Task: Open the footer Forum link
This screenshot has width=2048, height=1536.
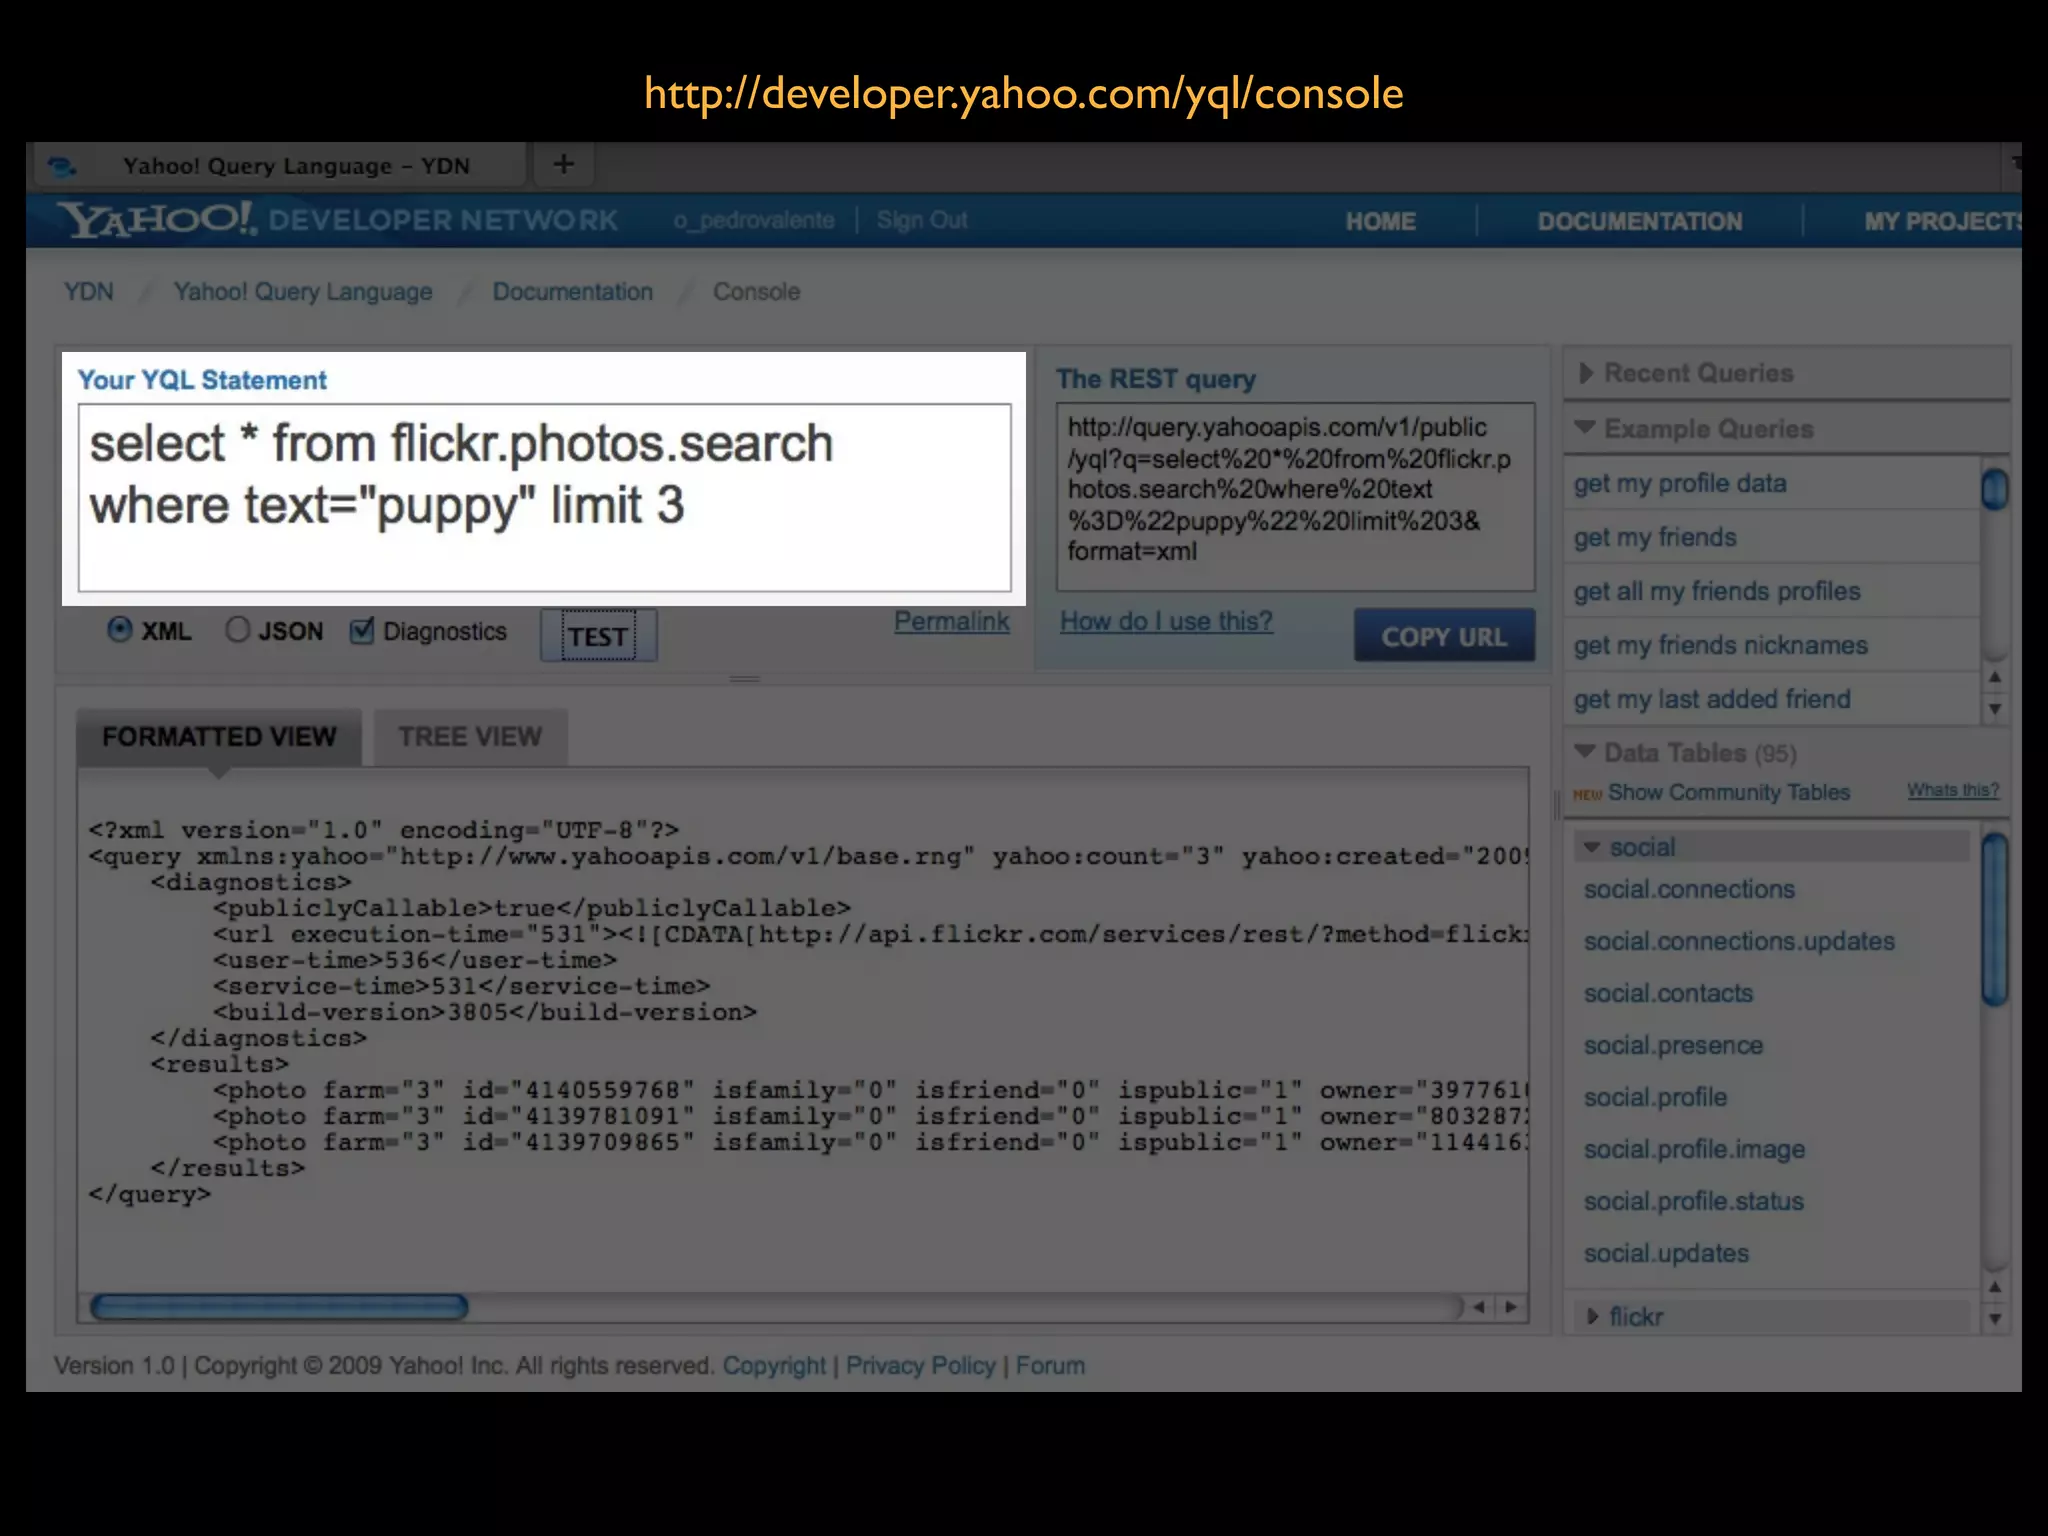Action: [x=1050, y=1366]
